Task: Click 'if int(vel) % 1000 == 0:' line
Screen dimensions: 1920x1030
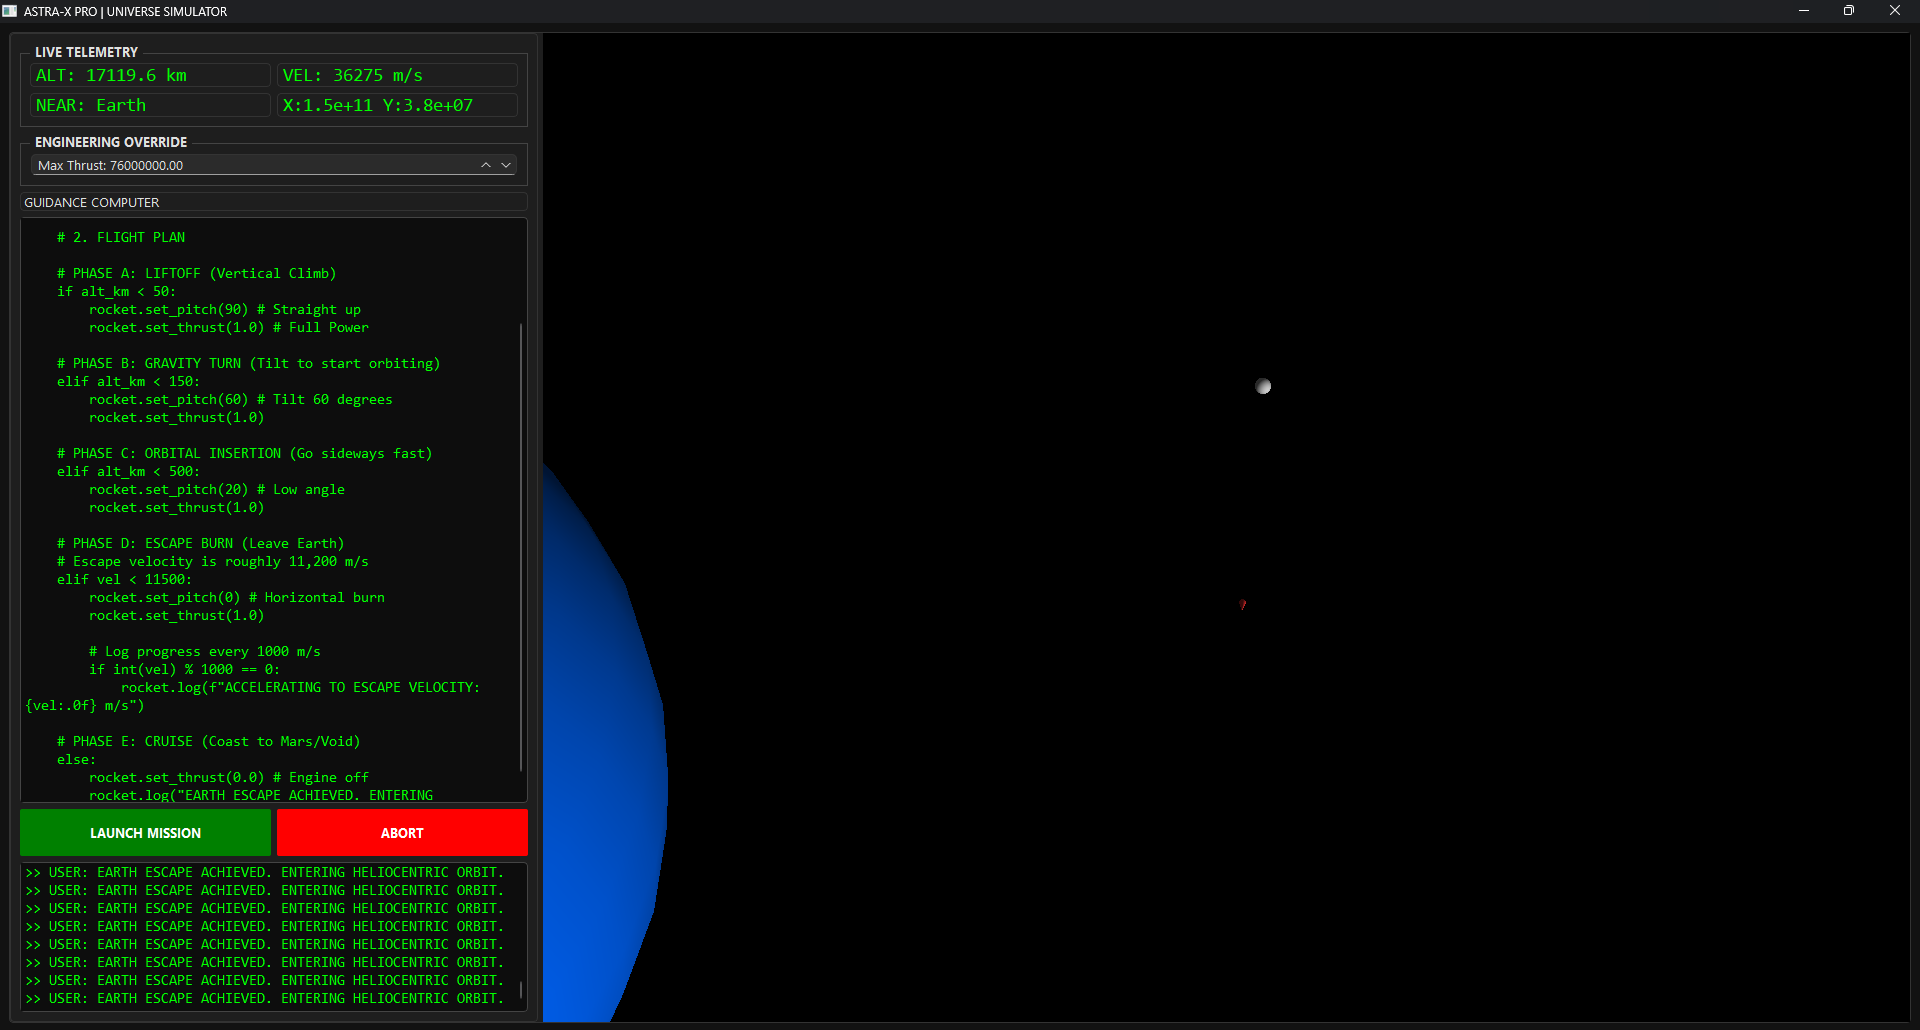Action: point(185,669)
